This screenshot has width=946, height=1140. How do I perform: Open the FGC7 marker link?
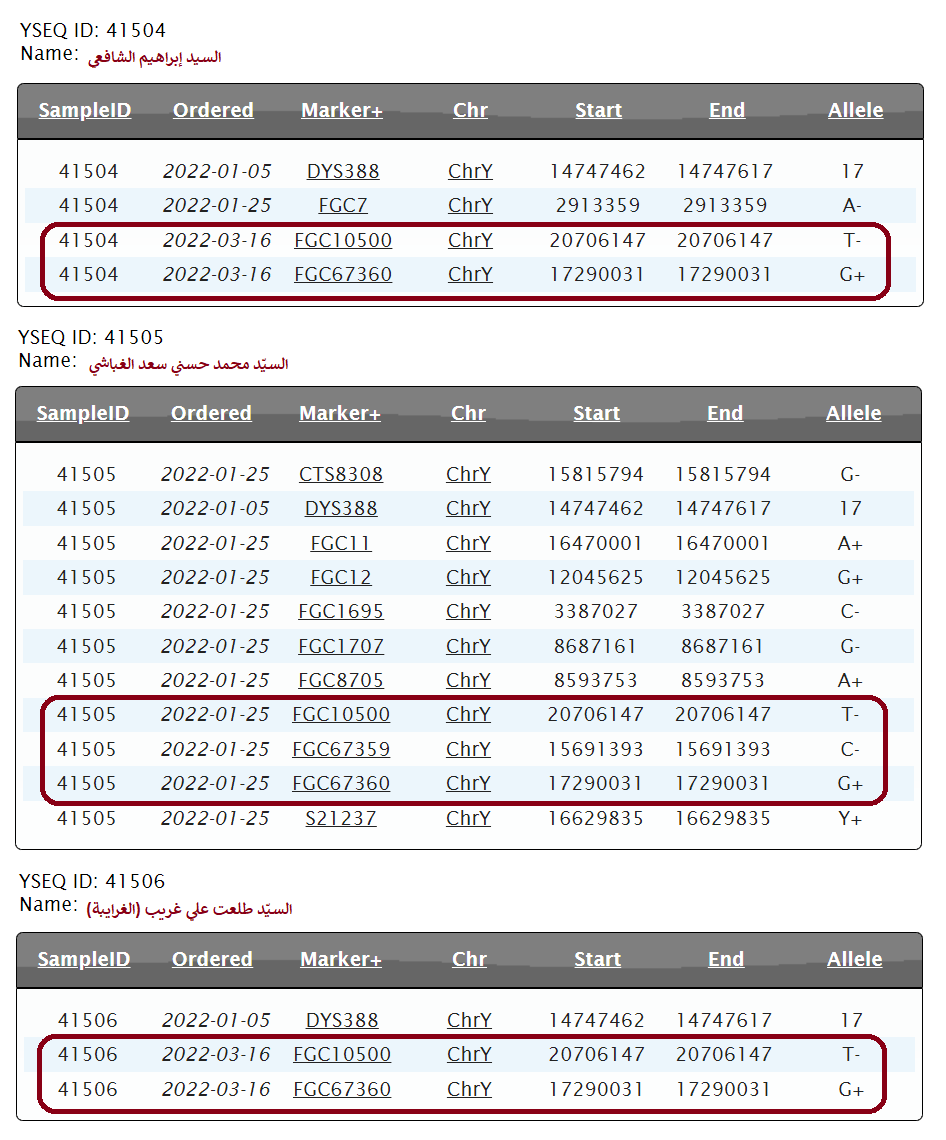(x=343, y=206)
